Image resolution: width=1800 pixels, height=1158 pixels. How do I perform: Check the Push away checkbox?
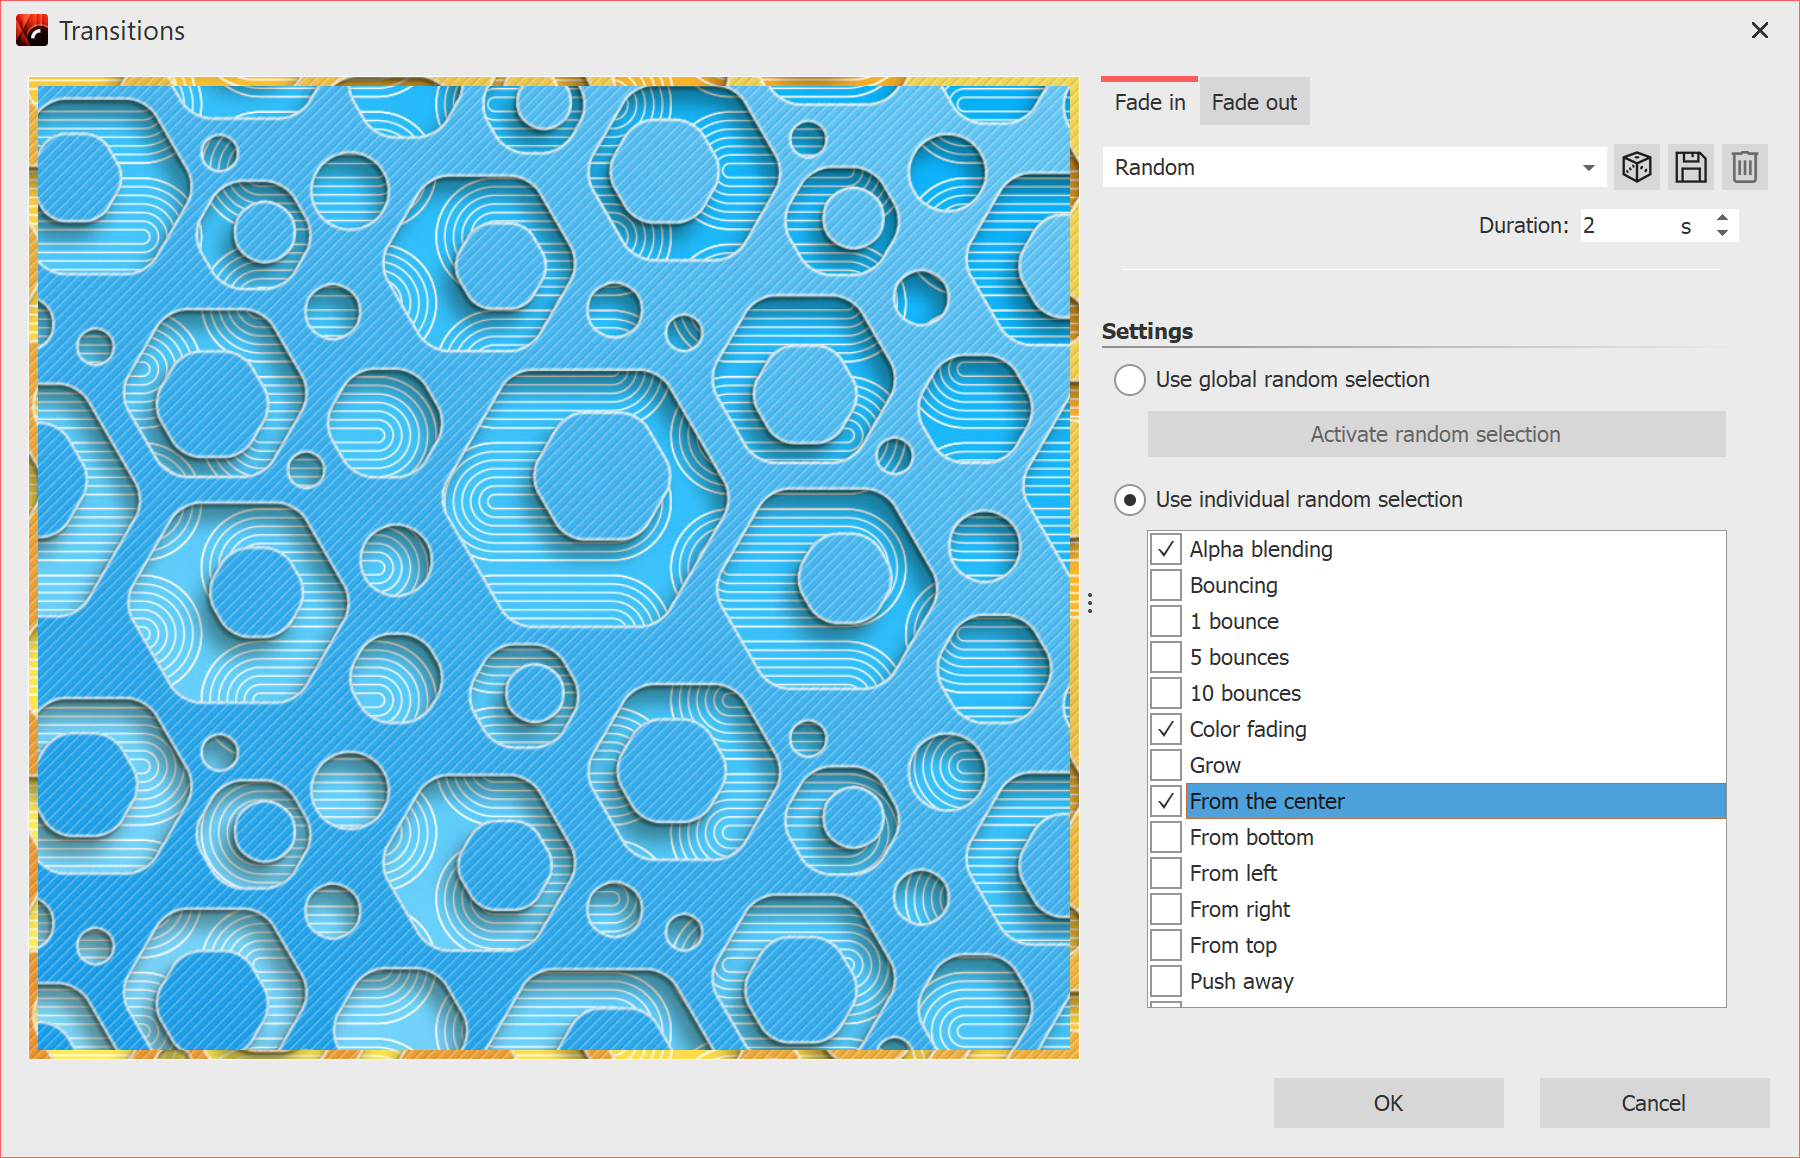1166,981
